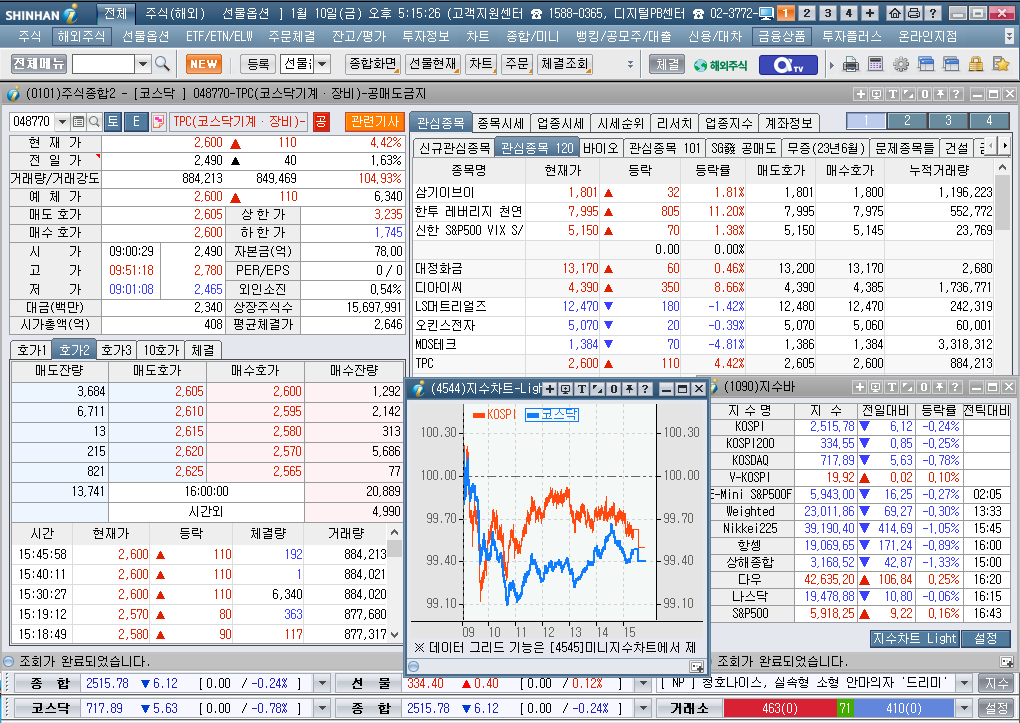The width and height of the screenshot is (1020, 723).
Task: Switch to virtual screen 1
Action: [x=786, y=13]
